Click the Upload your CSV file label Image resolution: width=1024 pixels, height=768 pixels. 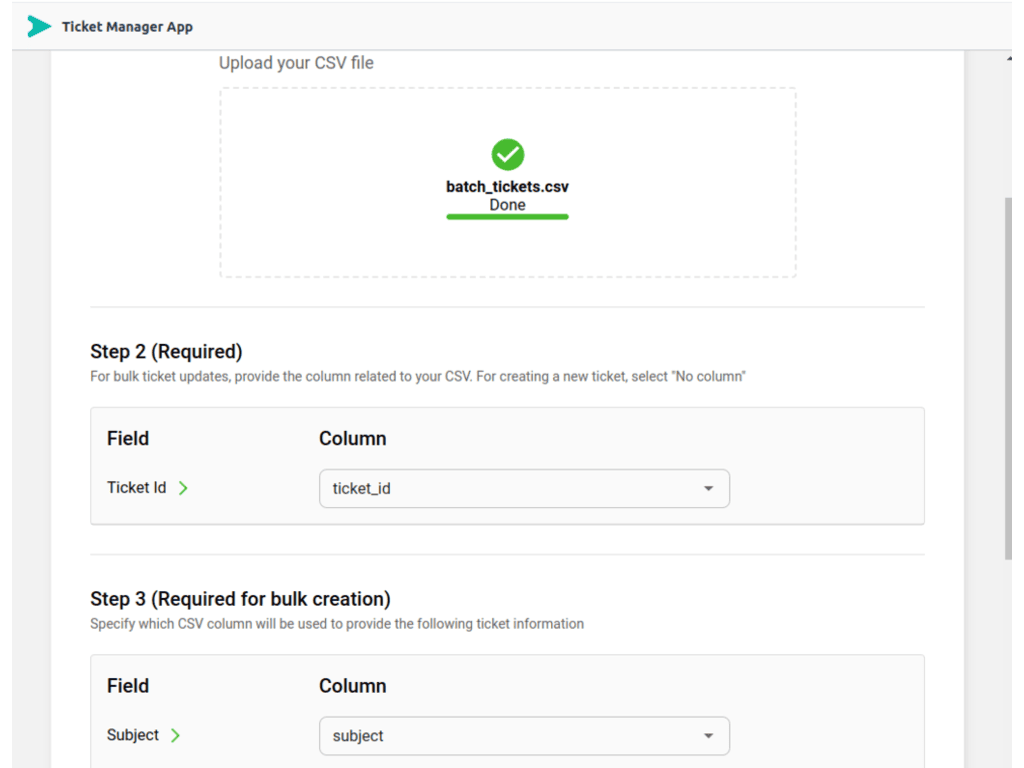coord(296,63)
